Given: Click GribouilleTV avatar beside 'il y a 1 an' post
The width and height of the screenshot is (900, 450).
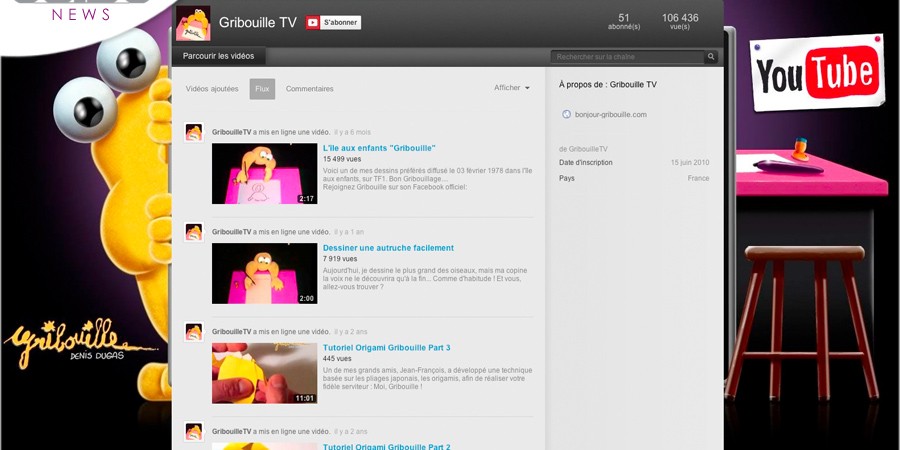Looking at the screenshot, I should [193, 232].
